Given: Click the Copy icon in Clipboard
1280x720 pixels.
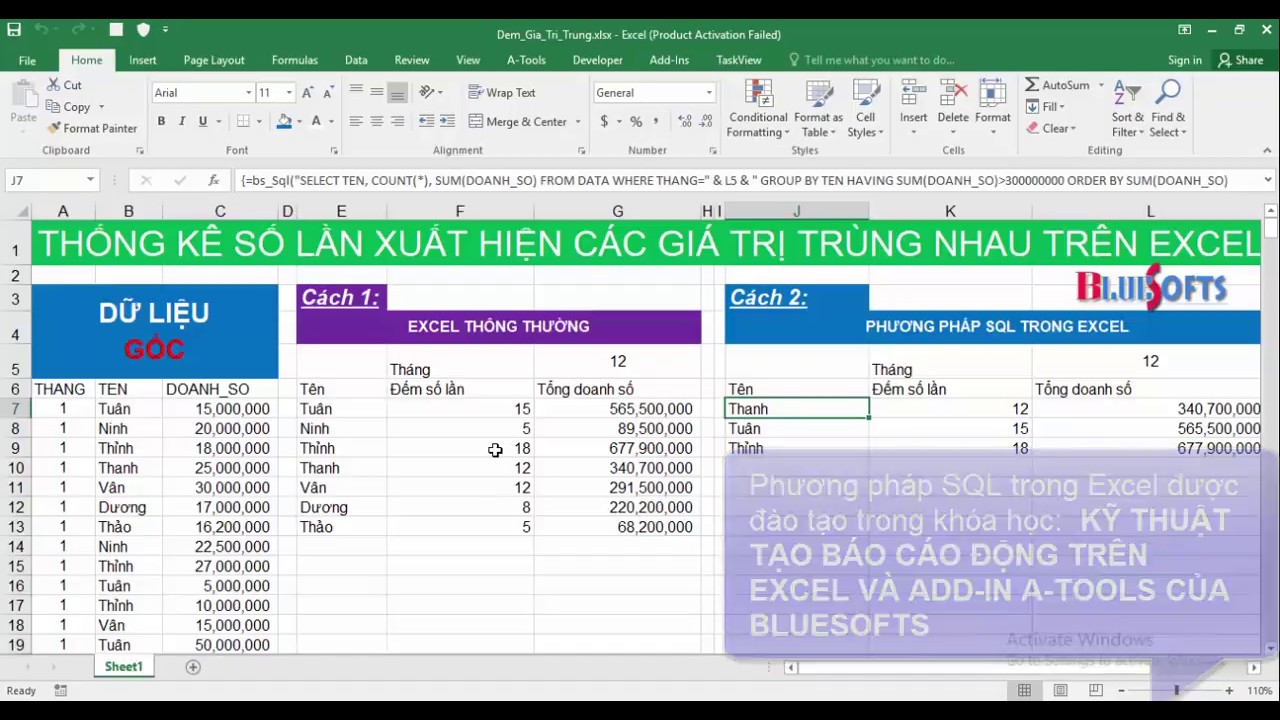Looking at the screenshot, I should (52, 107).
